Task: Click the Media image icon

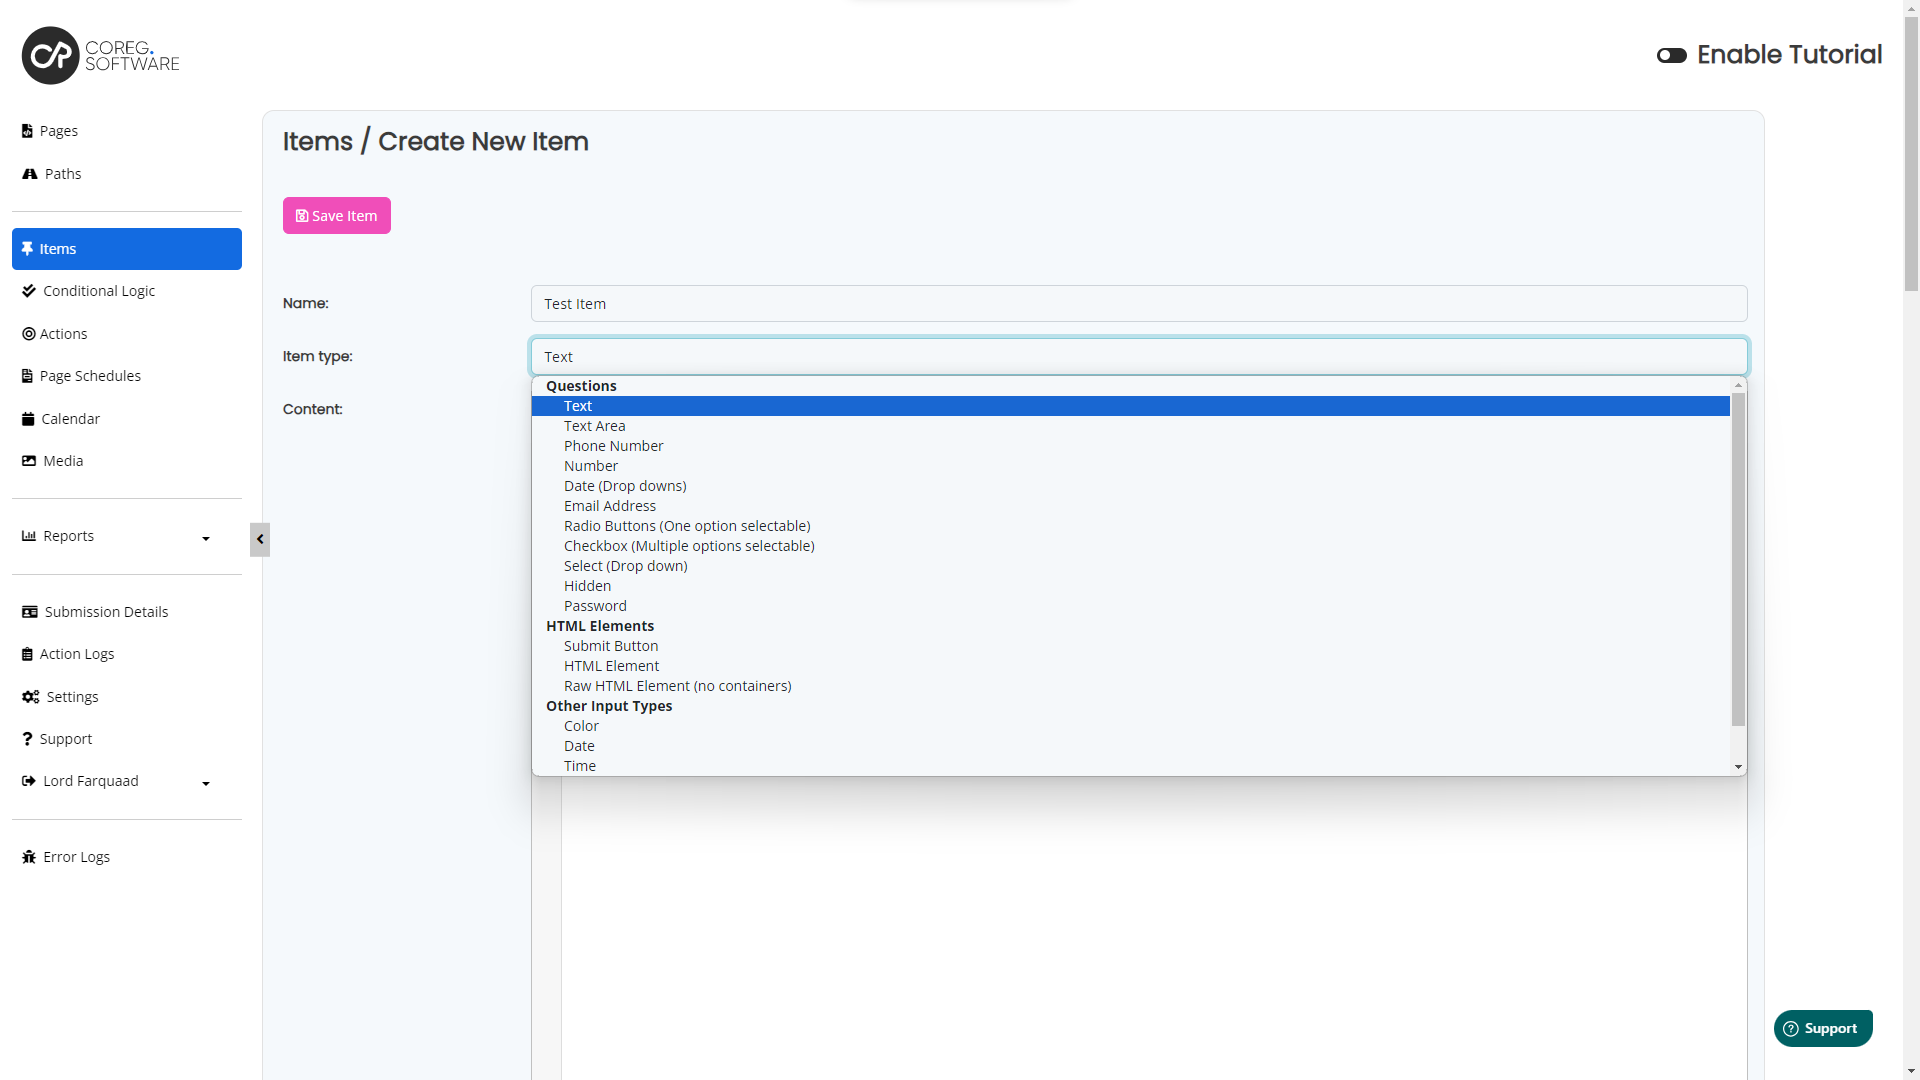Action: (29, 461)
